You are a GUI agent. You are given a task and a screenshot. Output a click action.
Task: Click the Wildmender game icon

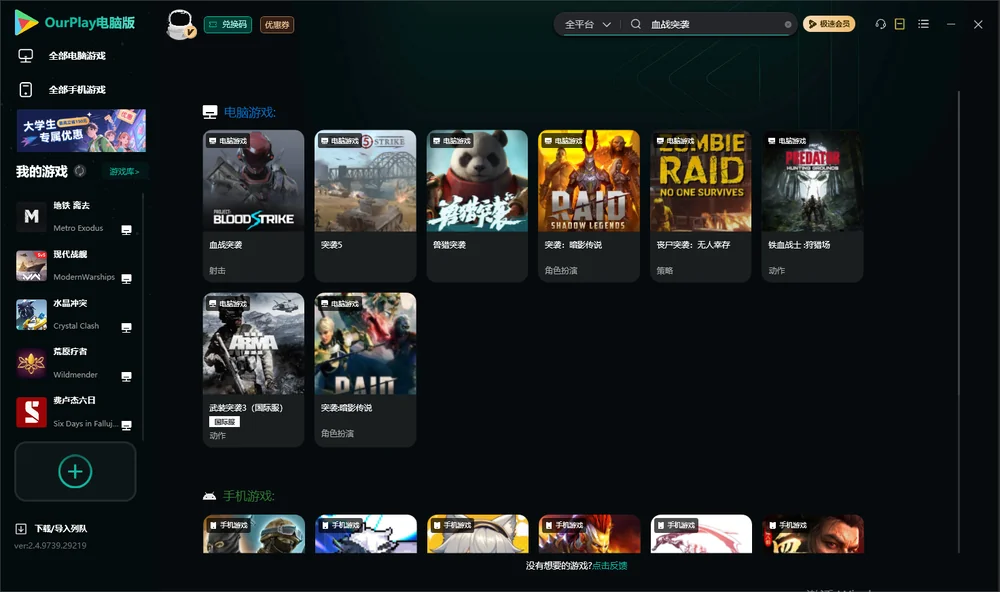click(31, 364)
